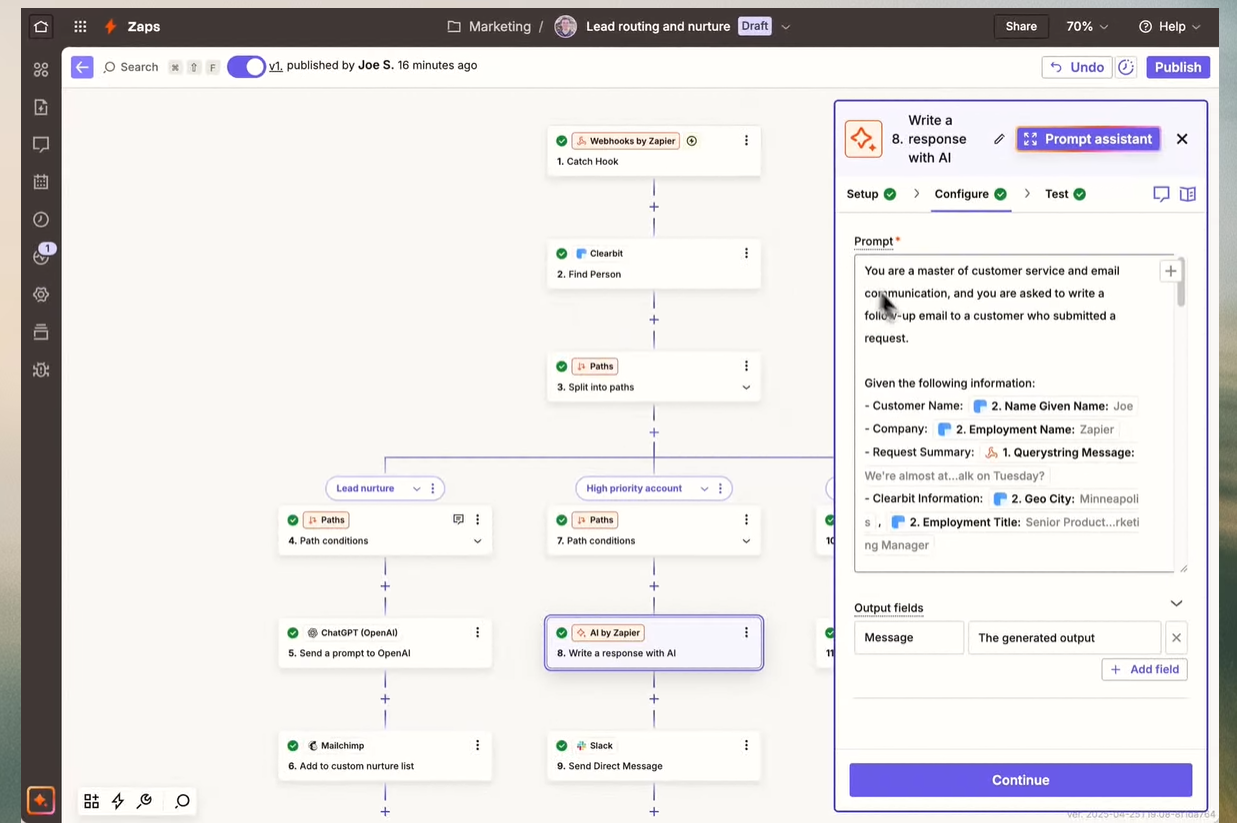Click the magnifier icon in bottom toolbar
The height and width of the screenshot is (823, 1237).
tap(182, 801)
